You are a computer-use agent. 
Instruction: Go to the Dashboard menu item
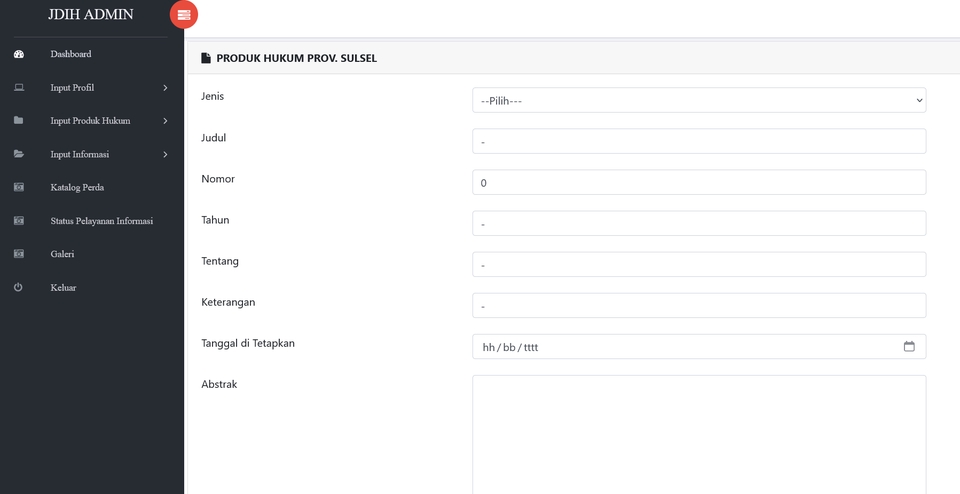(71, 54)
